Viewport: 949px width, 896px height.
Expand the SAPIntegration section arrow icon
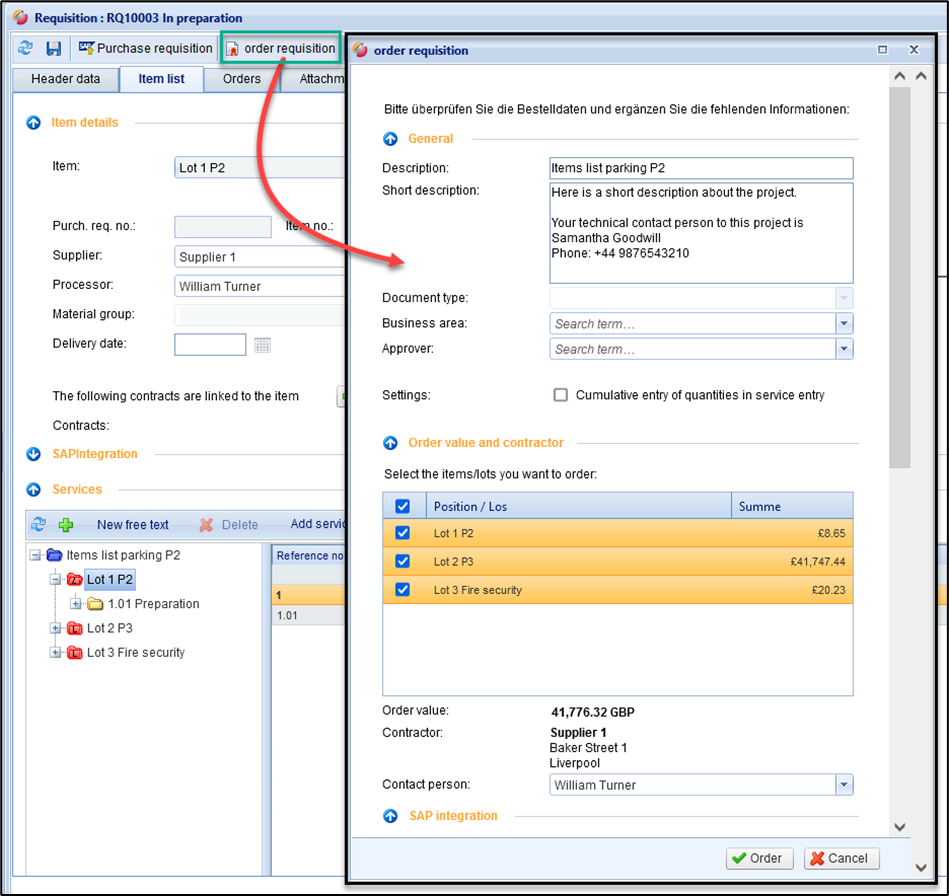click(x=33, y=454)
